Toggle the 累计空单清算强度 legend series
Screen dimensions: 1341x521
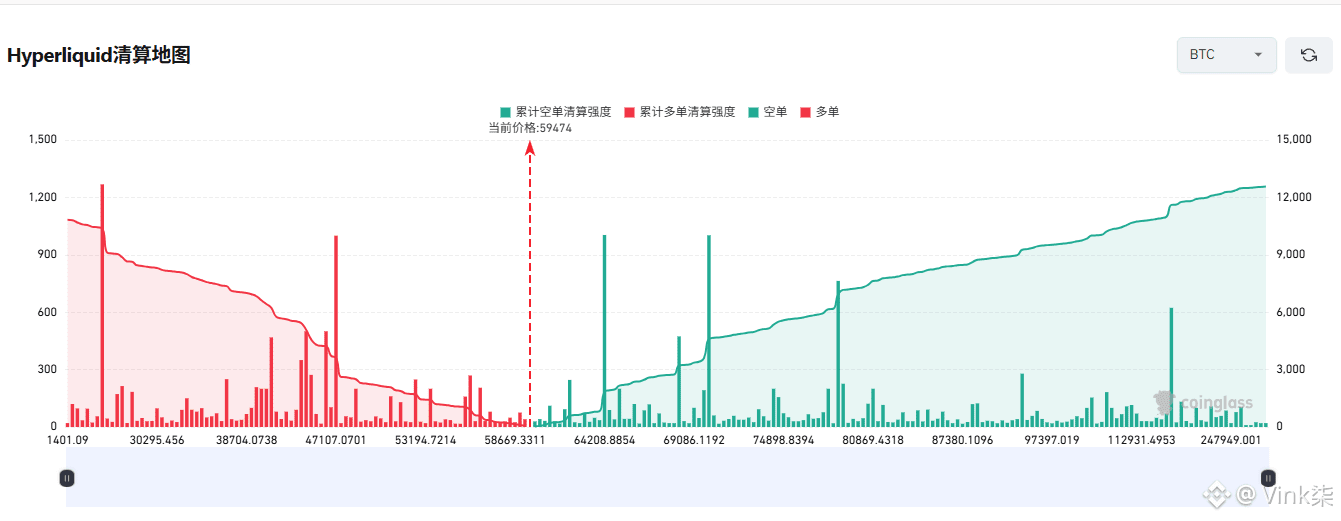click(x=555, y=112)
